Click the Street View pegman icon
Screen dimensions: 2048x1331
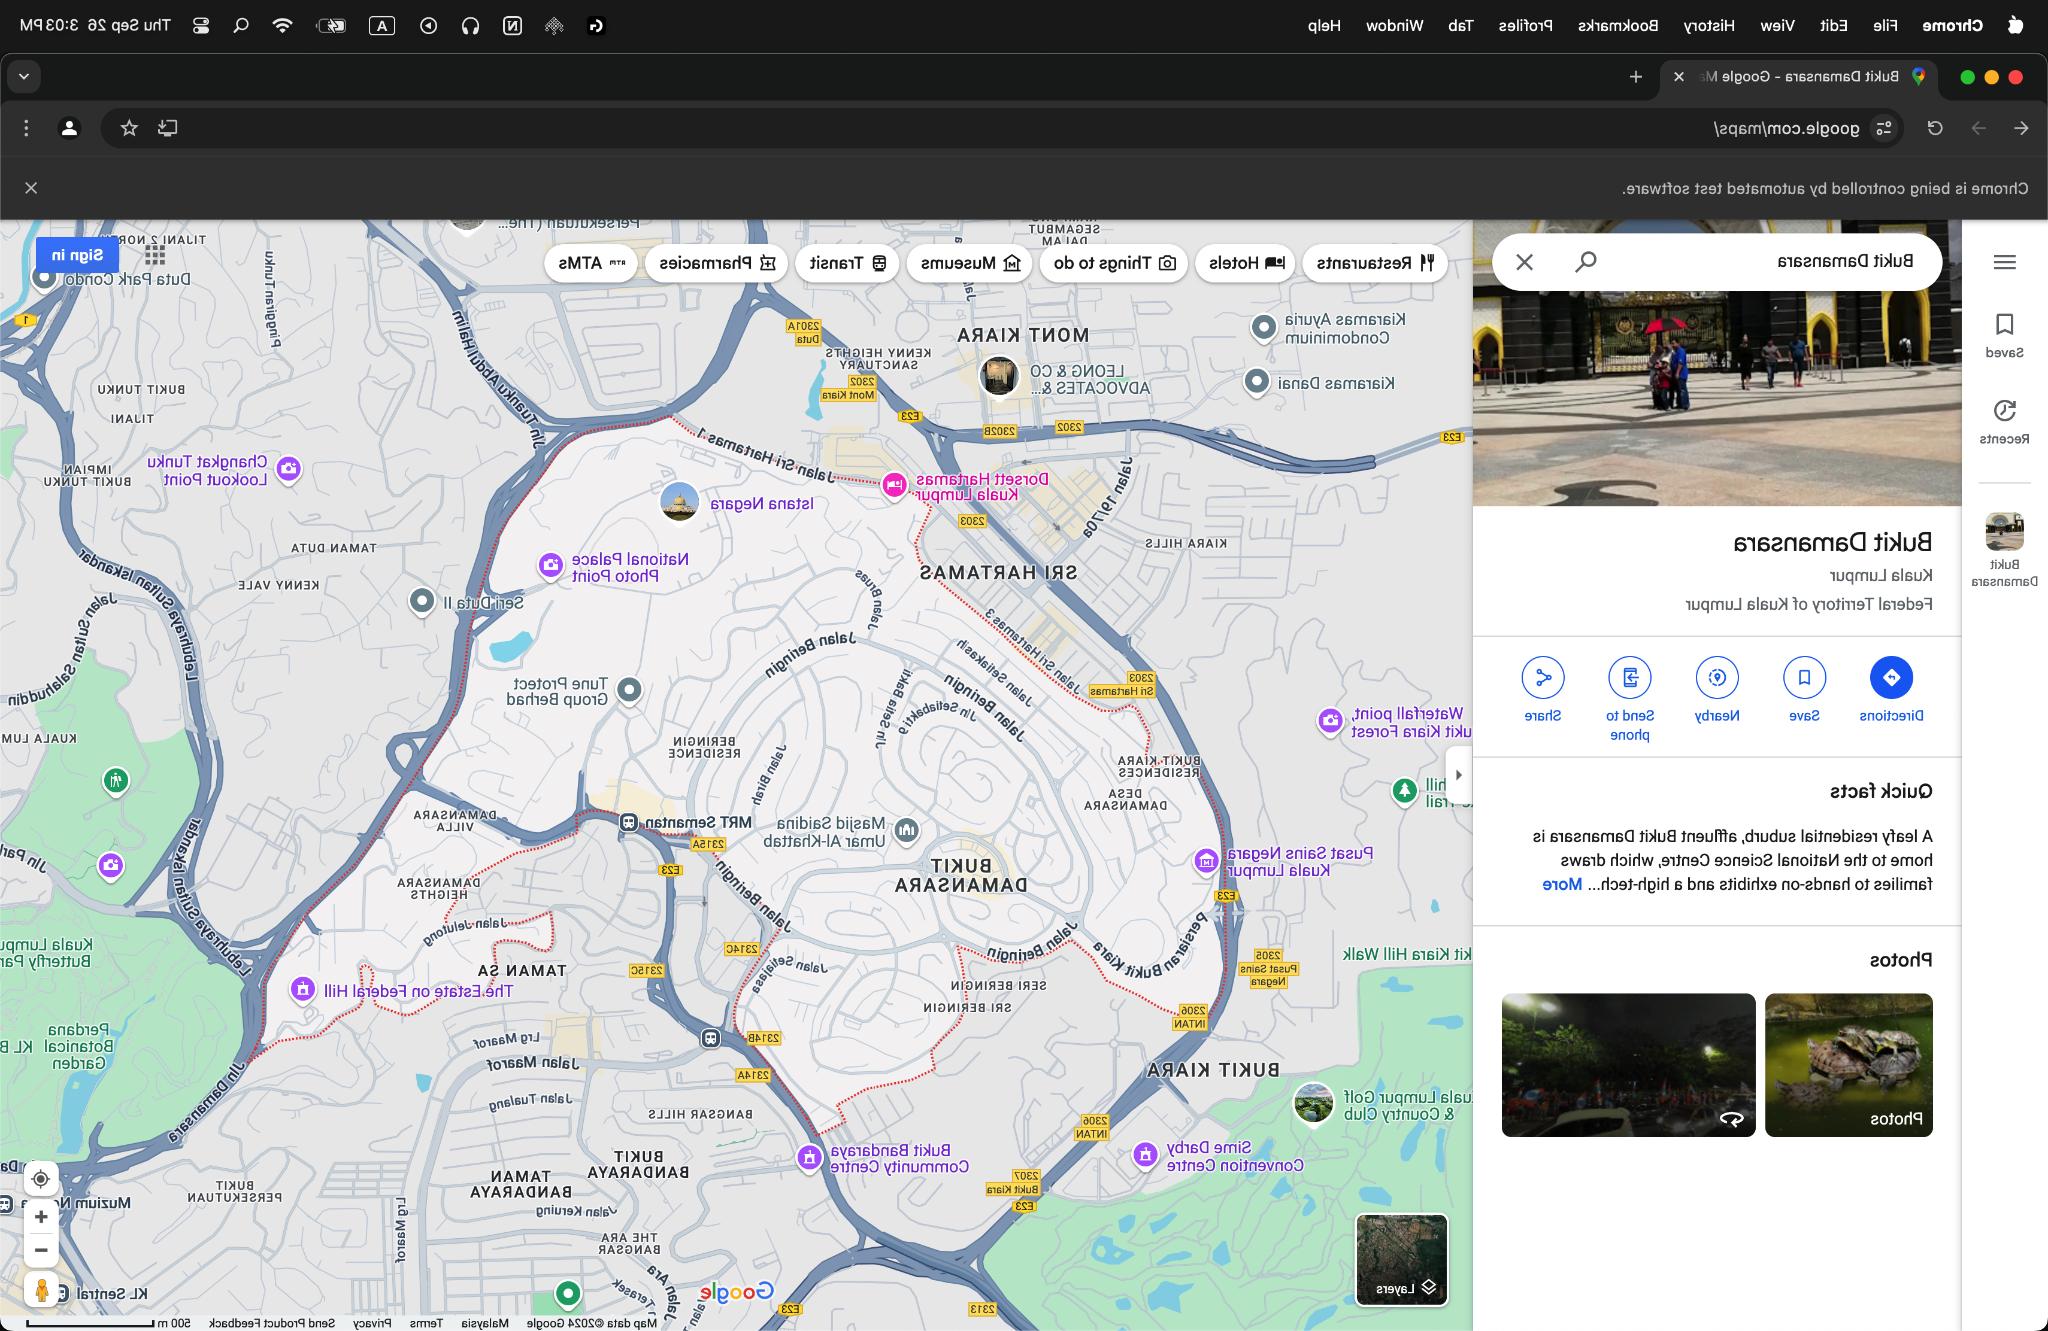(x=41, y=1290)
